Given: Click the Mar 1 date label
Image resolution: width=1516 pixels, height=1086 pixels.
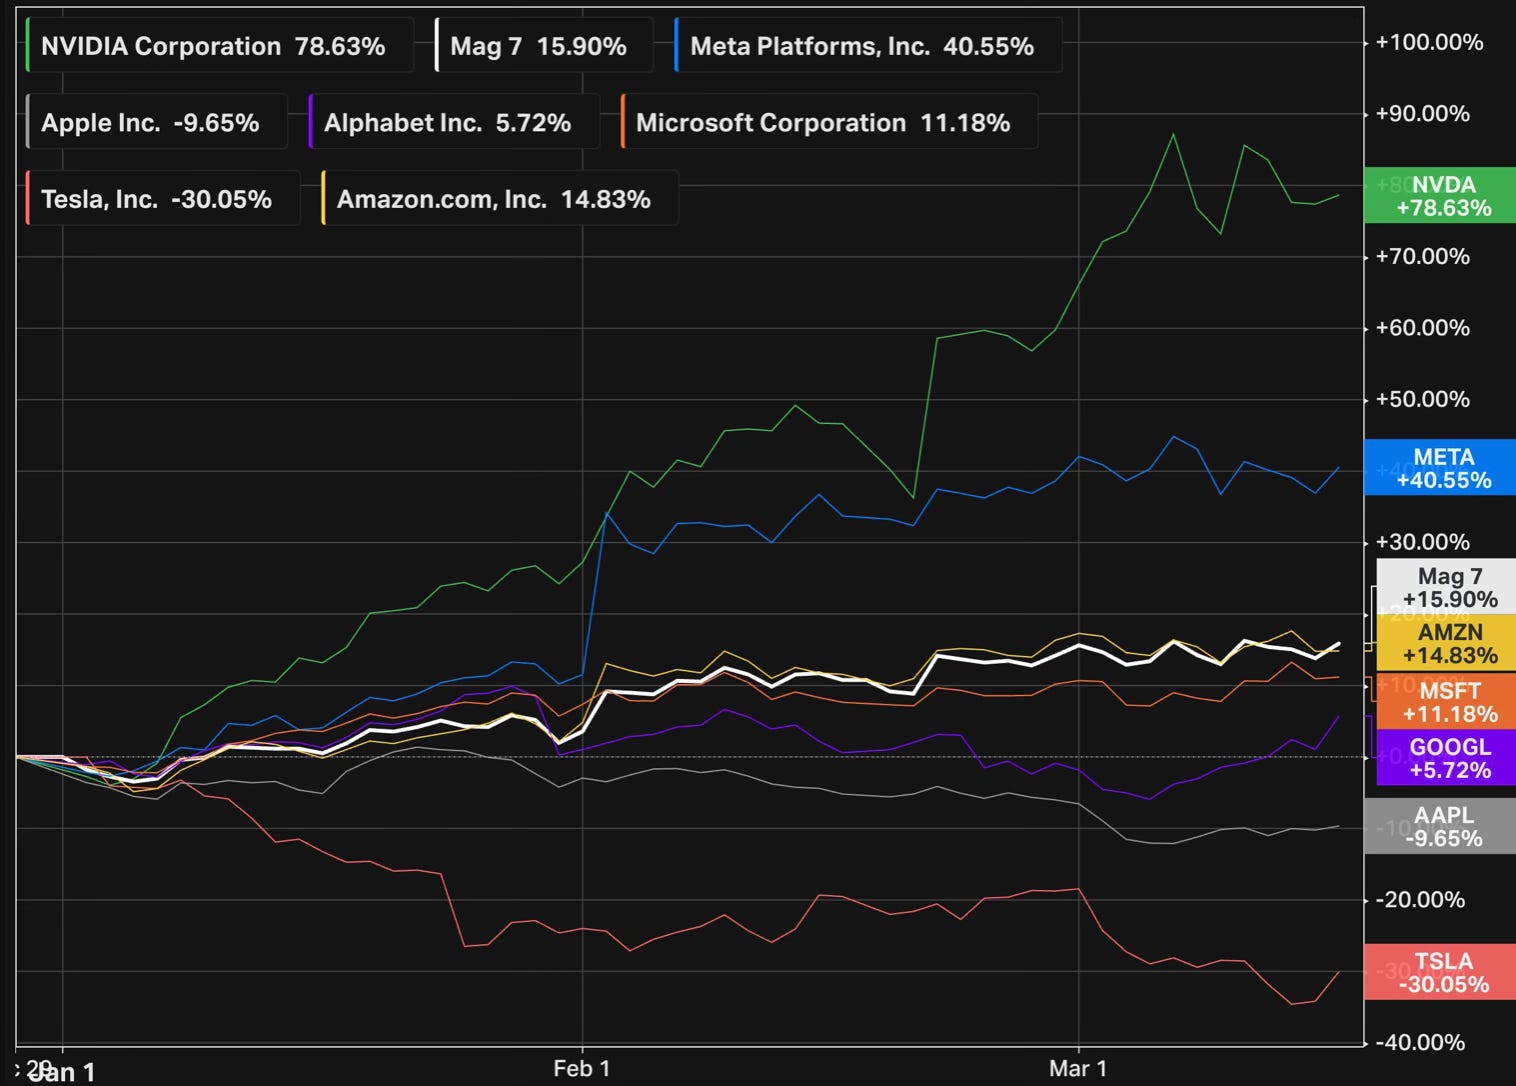Looking at the screenshot, I should click(1078, 1068).
